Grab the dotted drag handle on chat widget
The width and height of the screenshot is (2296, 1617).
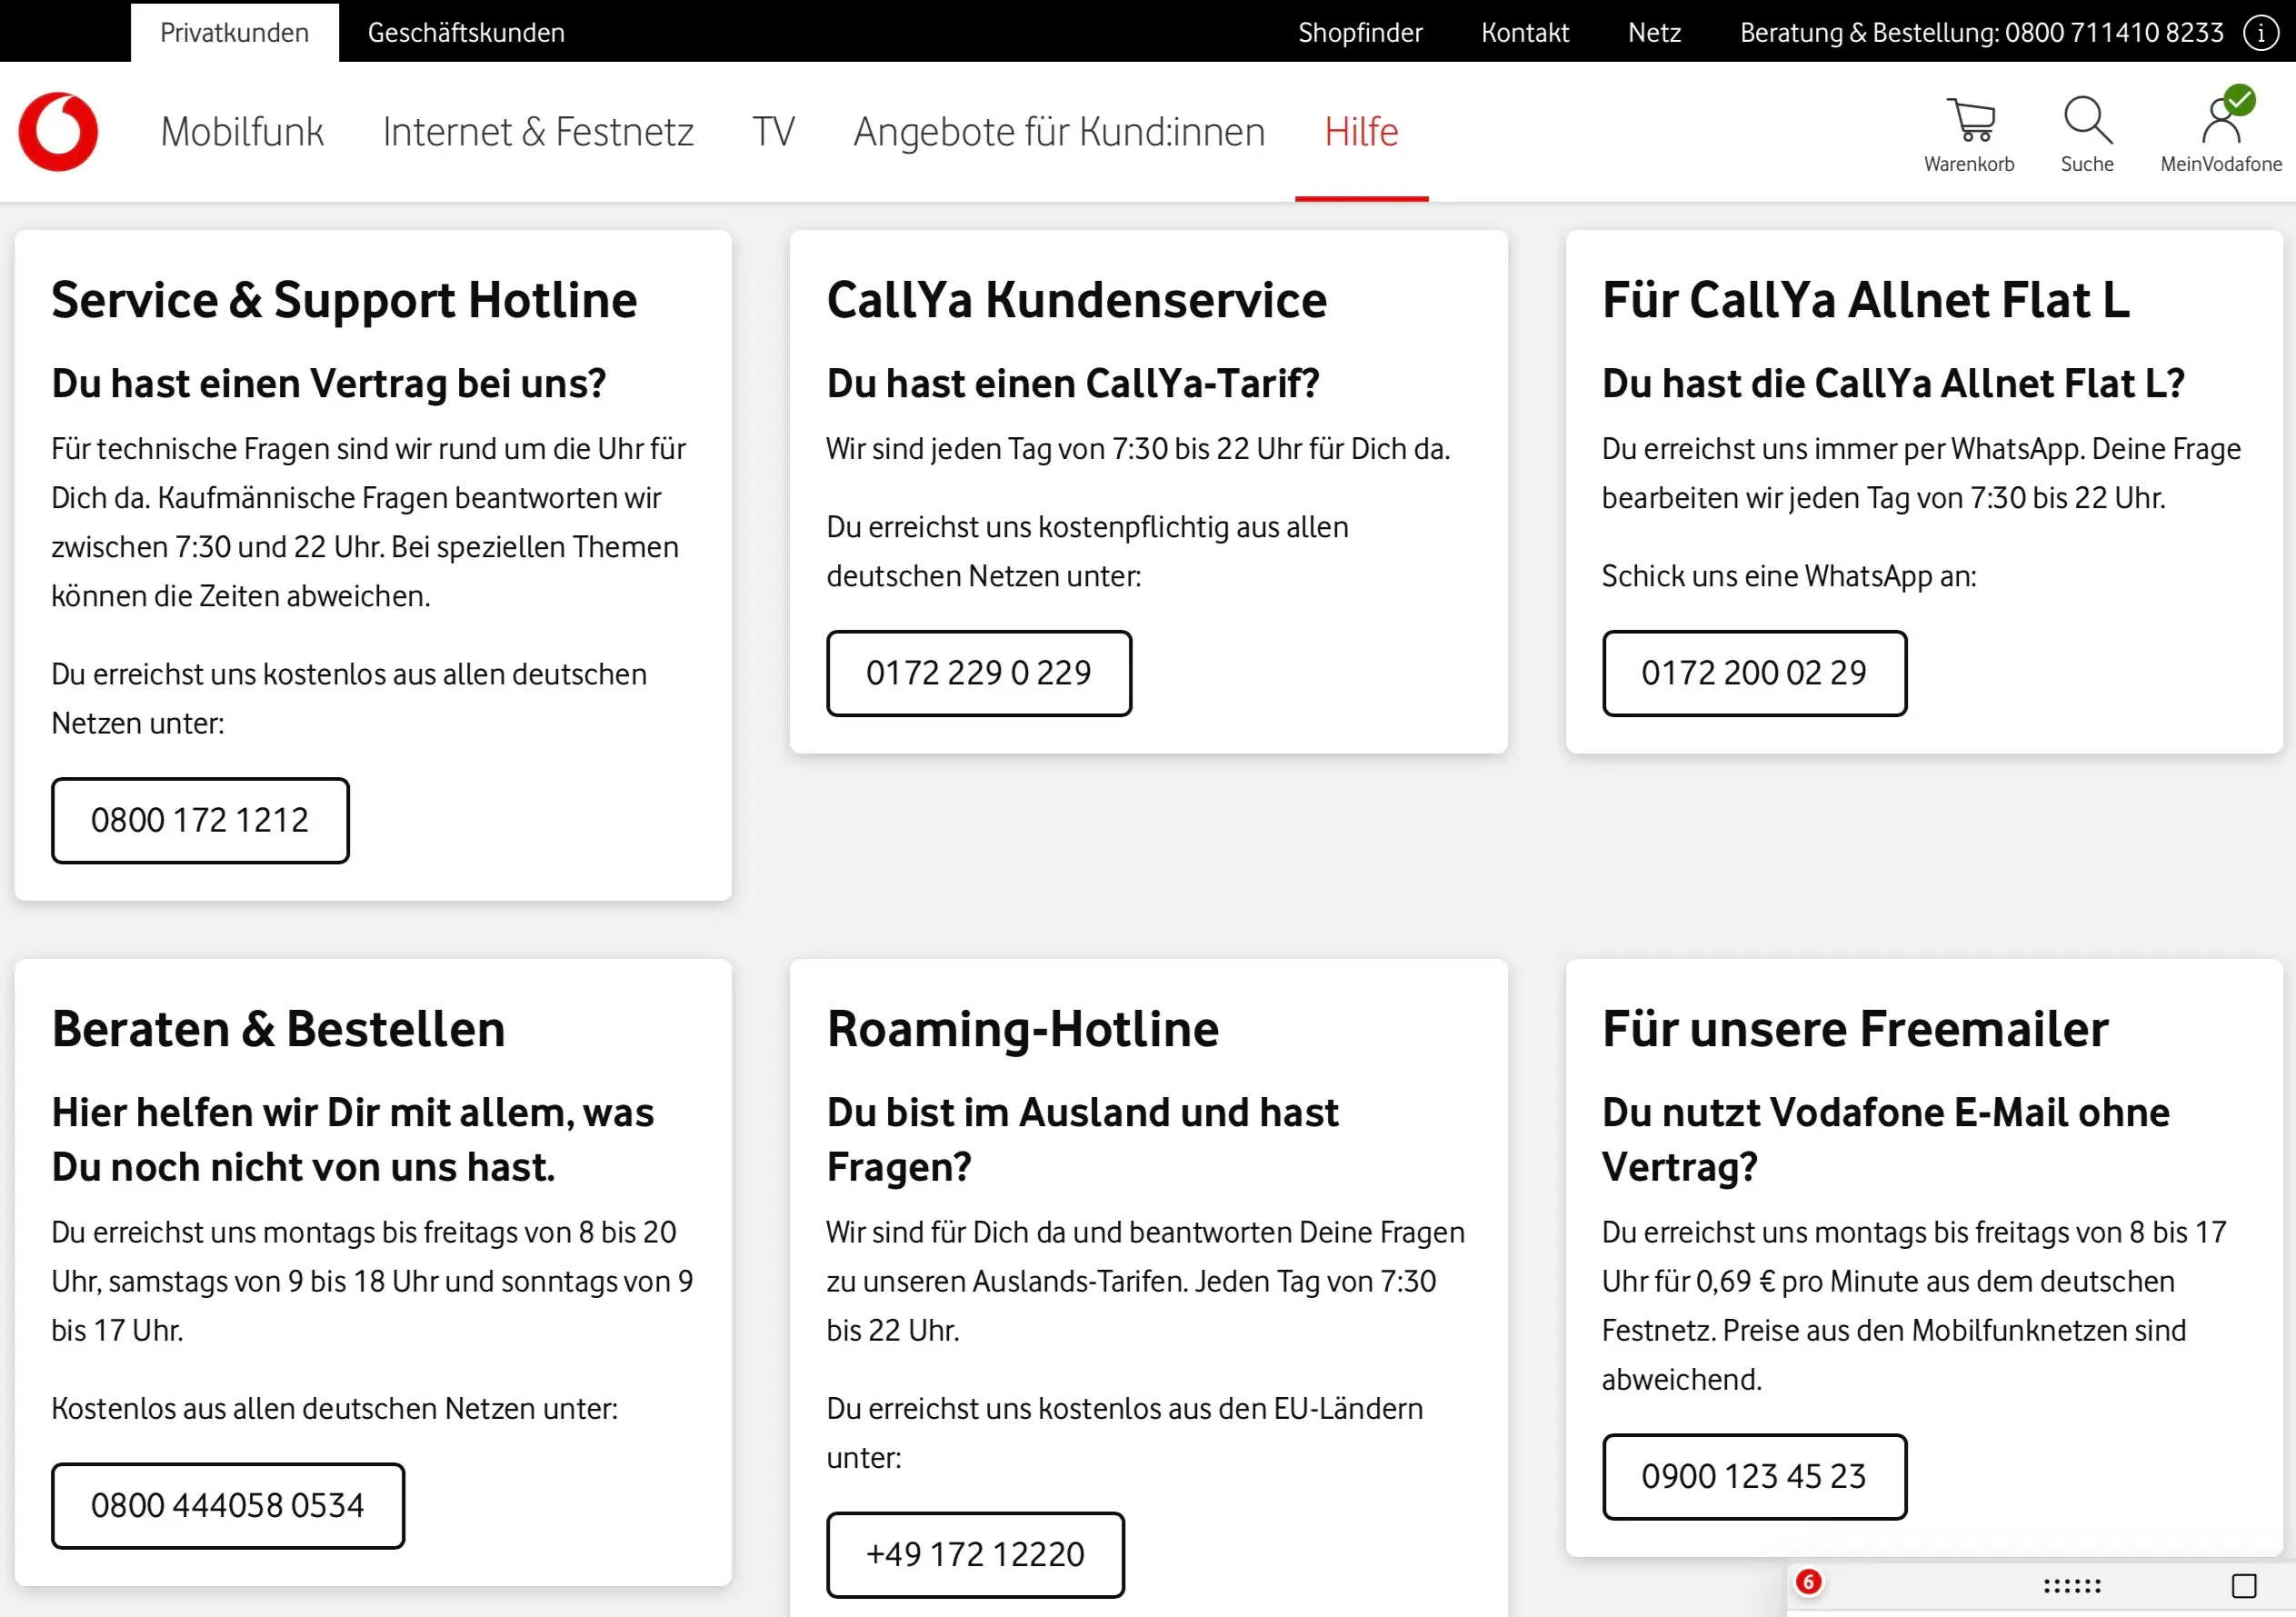click(x=2072, y=1586)
